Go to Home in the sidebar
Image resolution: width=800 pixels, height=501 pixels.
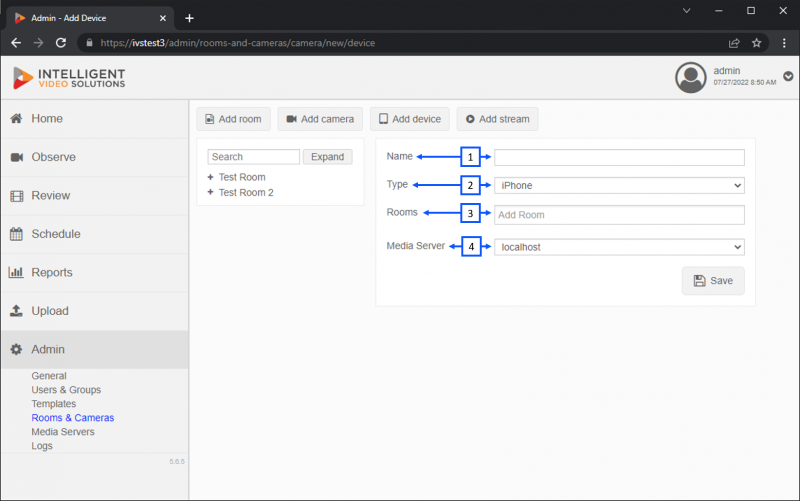pyautogui.click(x=94, y=118)
